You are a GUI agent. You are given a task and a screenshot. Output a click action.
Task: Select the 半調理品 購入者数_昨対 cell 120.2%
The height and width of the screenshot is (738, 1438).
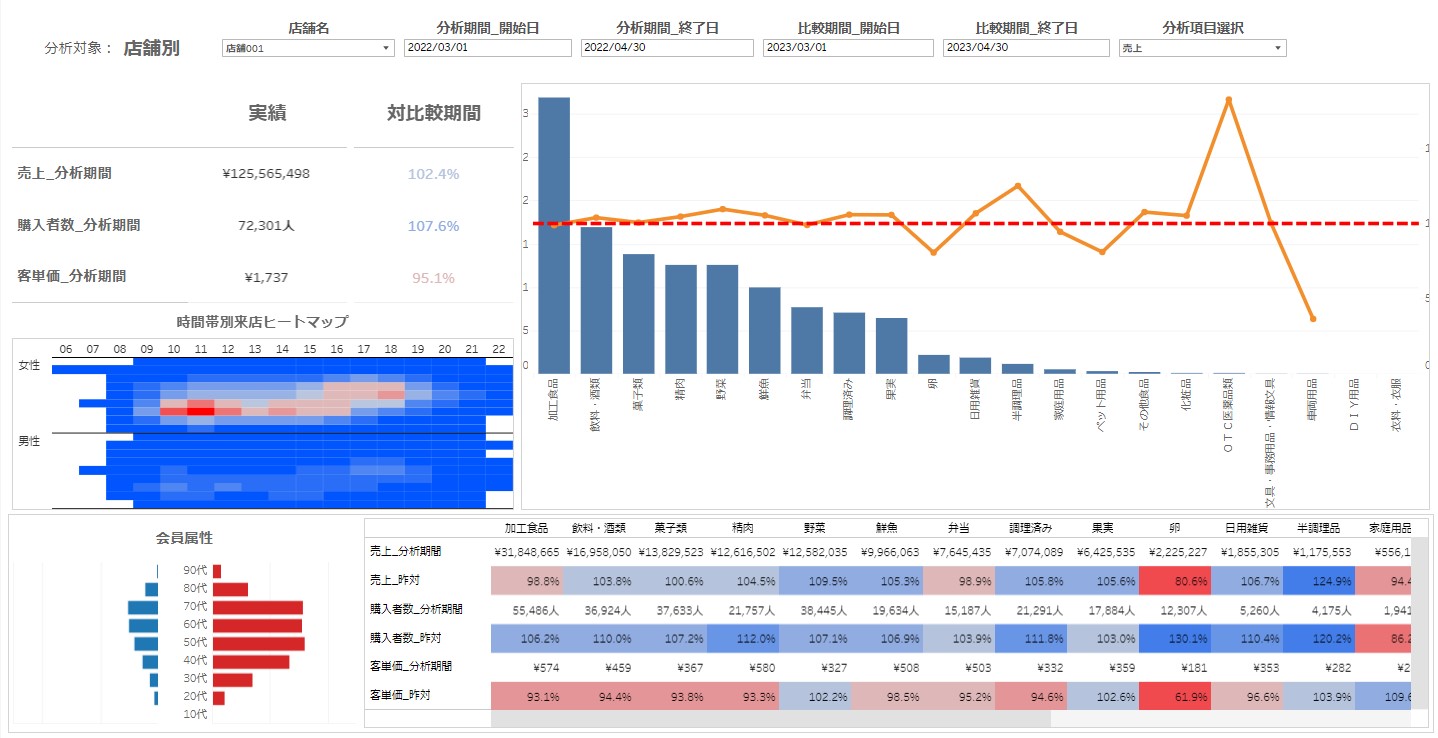pos(1318,638)
